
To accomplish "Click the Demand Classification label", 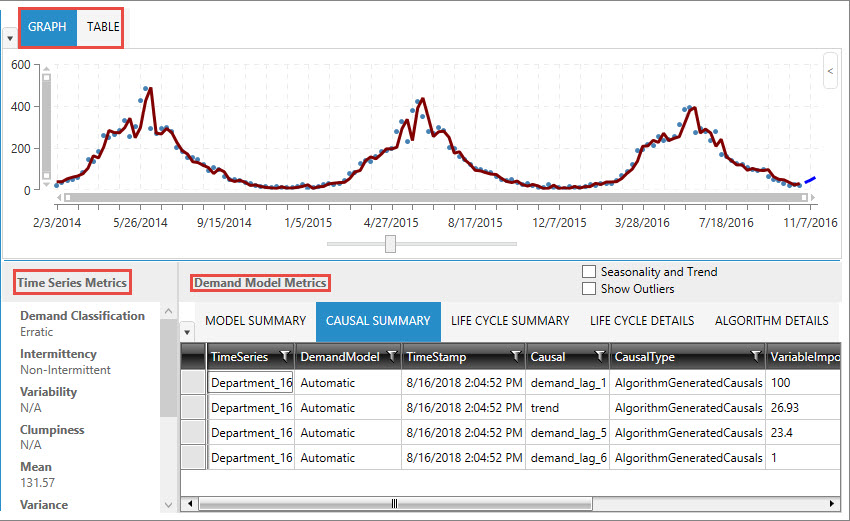I will (82, 316).
